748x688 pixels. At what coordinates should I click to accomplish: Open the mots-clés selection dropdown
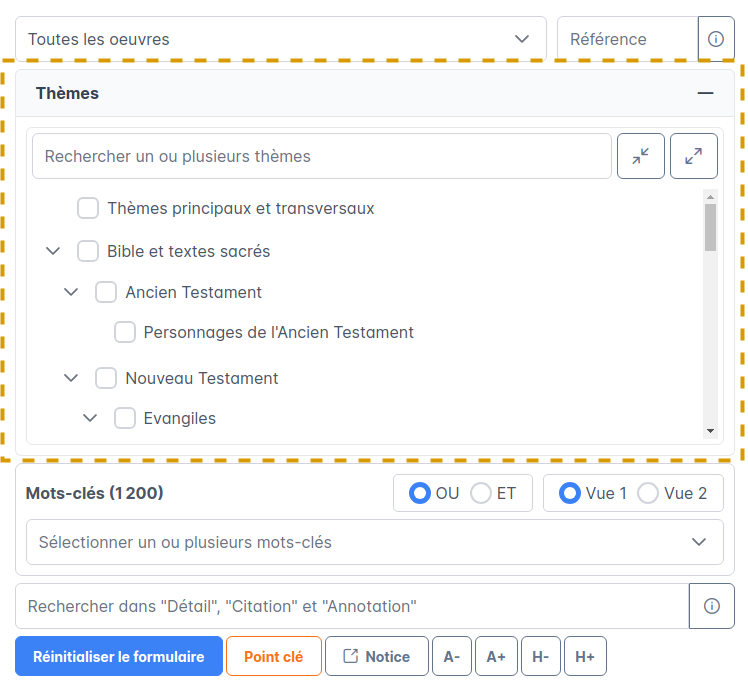pos(375,542)
